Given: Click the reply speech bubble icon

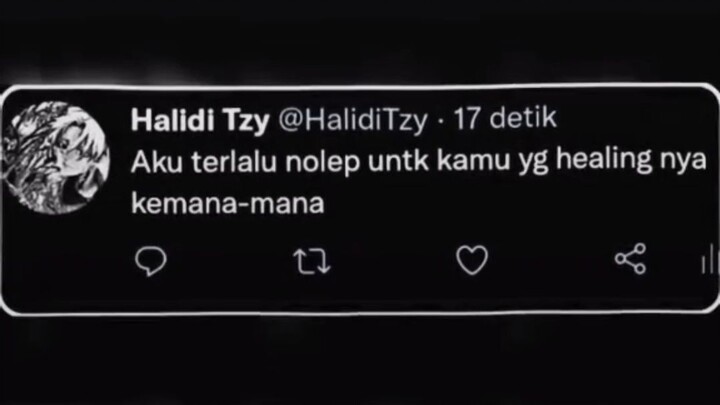Looking at the screenshot, I should (x=151, y=261).
